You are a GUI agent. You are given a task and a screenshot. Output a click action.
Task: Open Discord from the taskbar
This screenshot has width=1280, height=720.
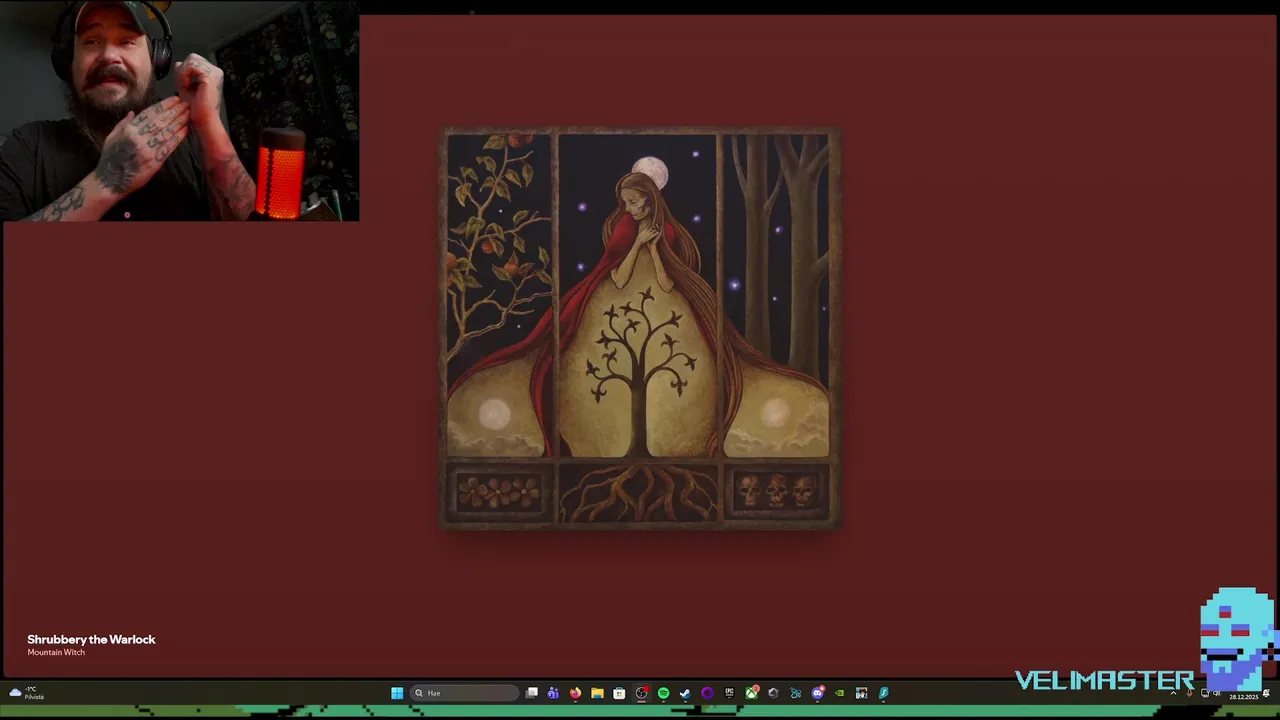[x=817, y=693]
